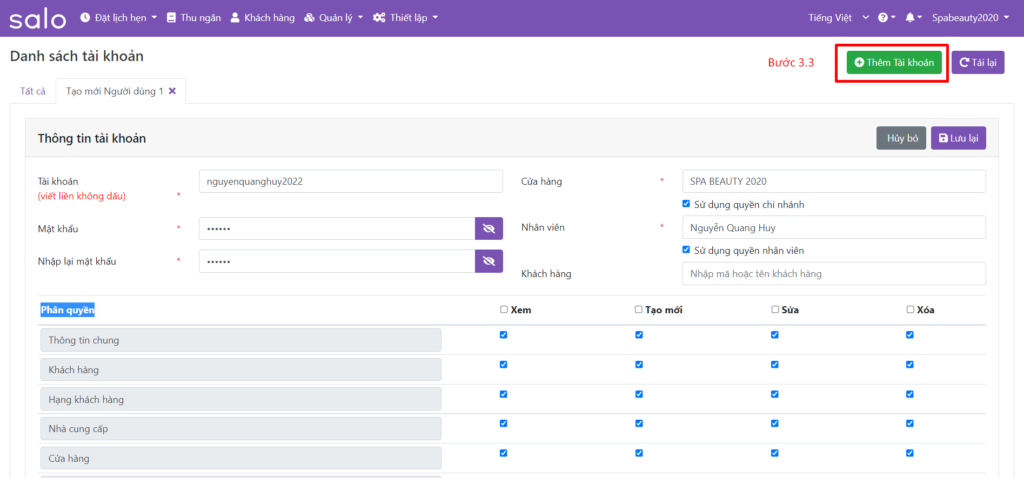Open Tiếng Việt language dropdown

[835, 18]
